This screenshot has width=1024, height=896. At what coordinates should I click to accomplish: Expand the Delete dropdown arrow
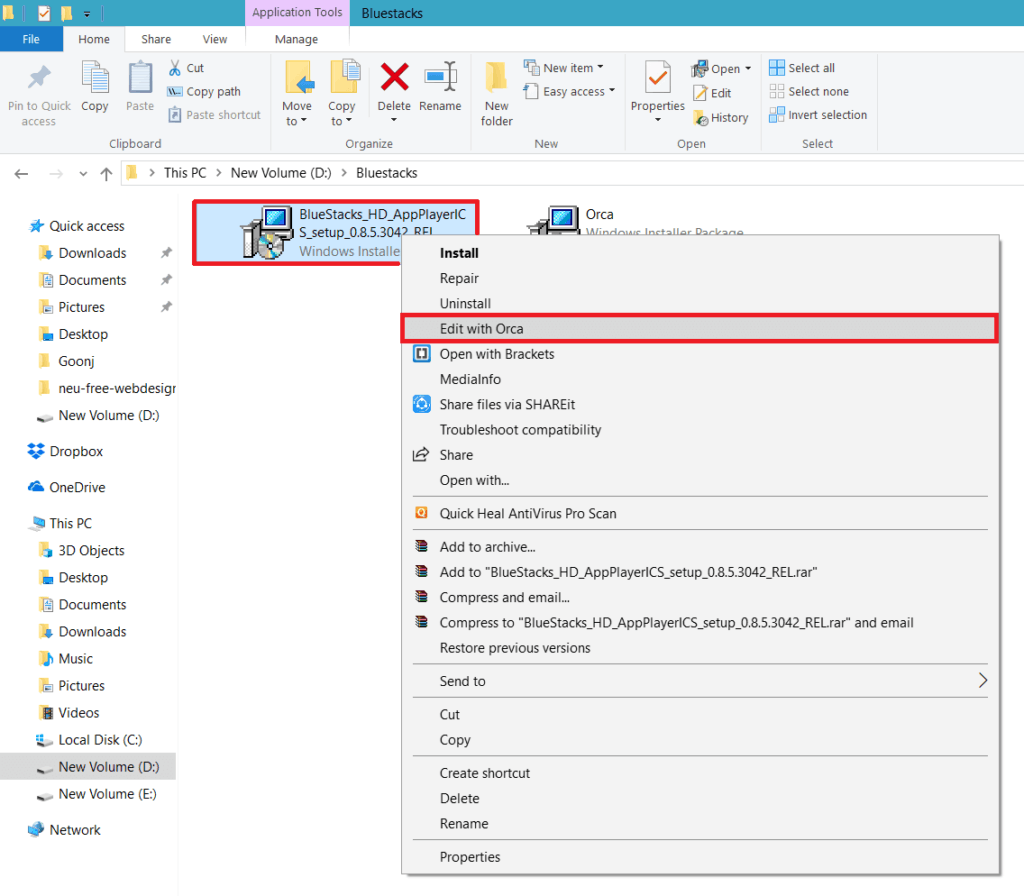click(394, 120)
